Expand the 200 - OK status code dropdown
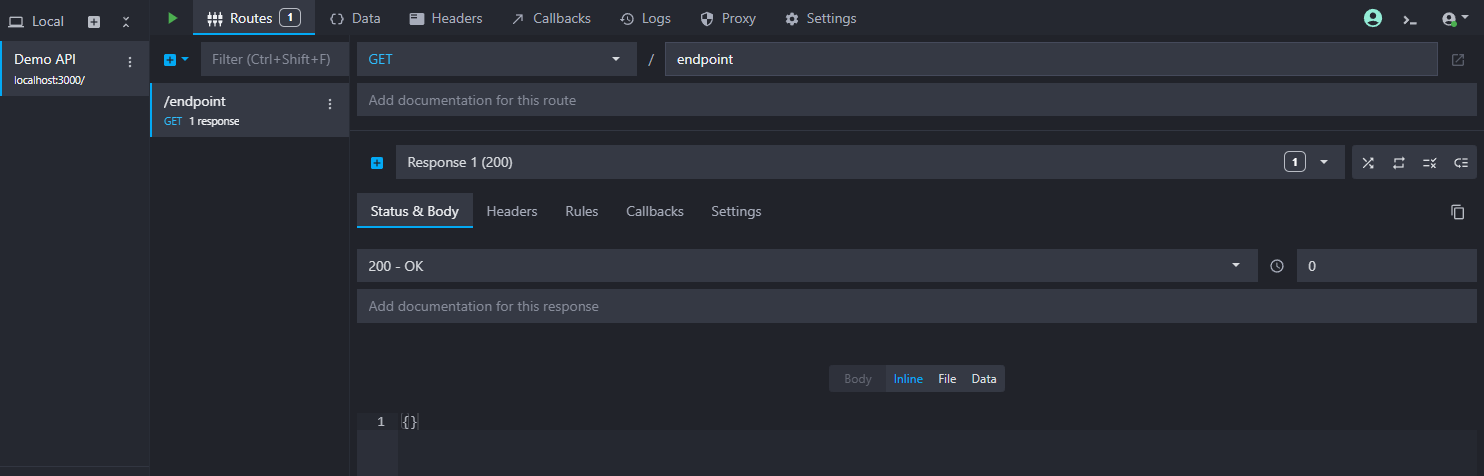Viewport: 1484px width, 476px height. 806,266
